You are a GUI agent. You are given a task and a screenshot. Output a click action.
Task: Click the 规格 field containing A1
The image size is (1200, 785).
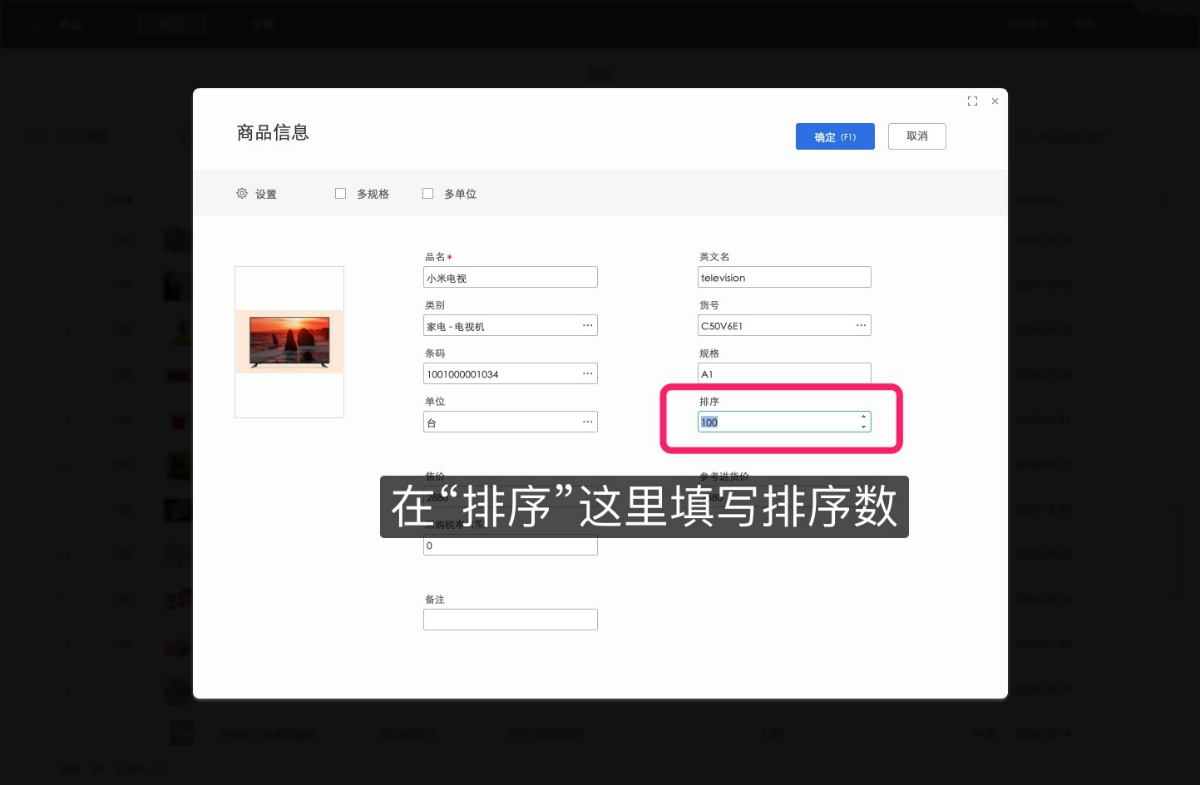[x=785, y=374]
